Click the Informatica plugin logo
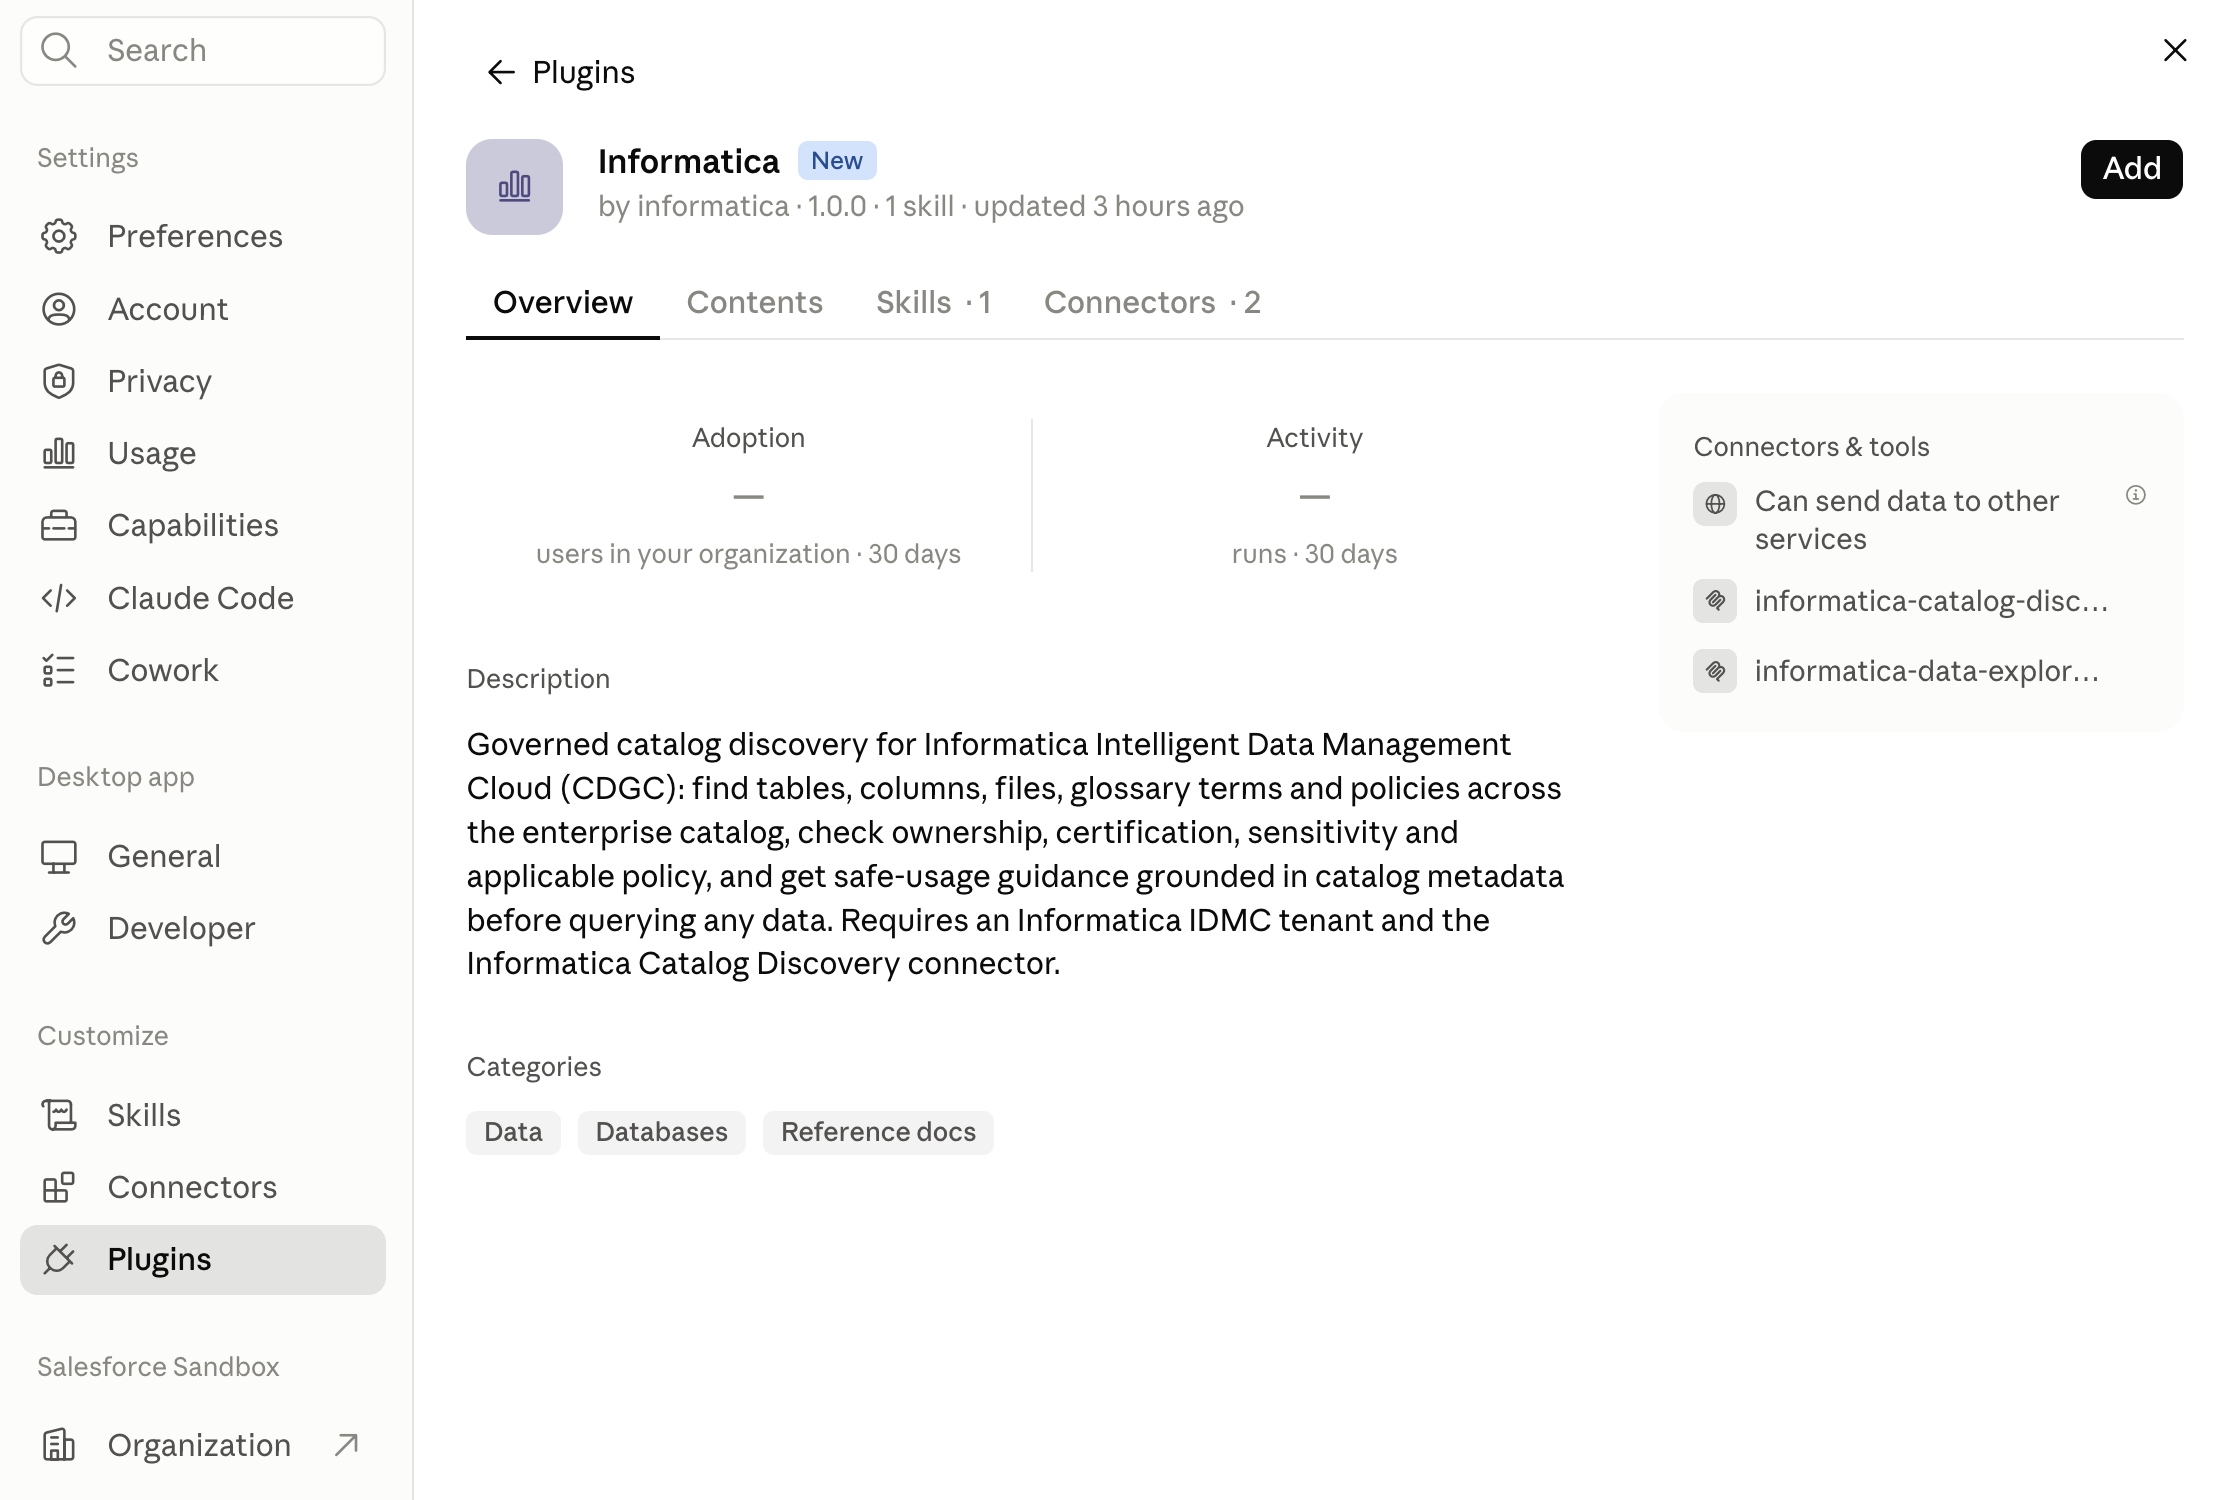The width and height of the screenshot is (2218, 1500). coord(514,187)
